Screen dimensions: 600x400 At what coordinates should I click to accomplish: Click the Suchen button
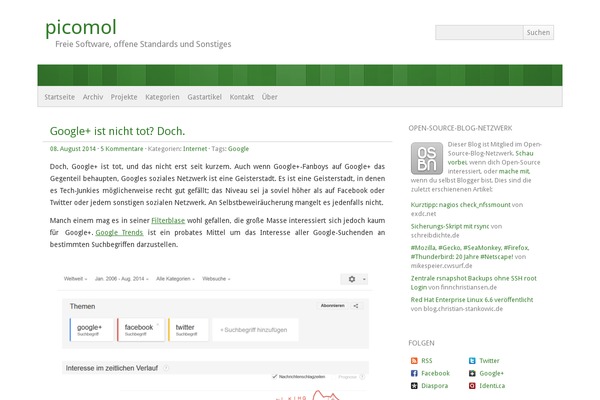point(538,33)
